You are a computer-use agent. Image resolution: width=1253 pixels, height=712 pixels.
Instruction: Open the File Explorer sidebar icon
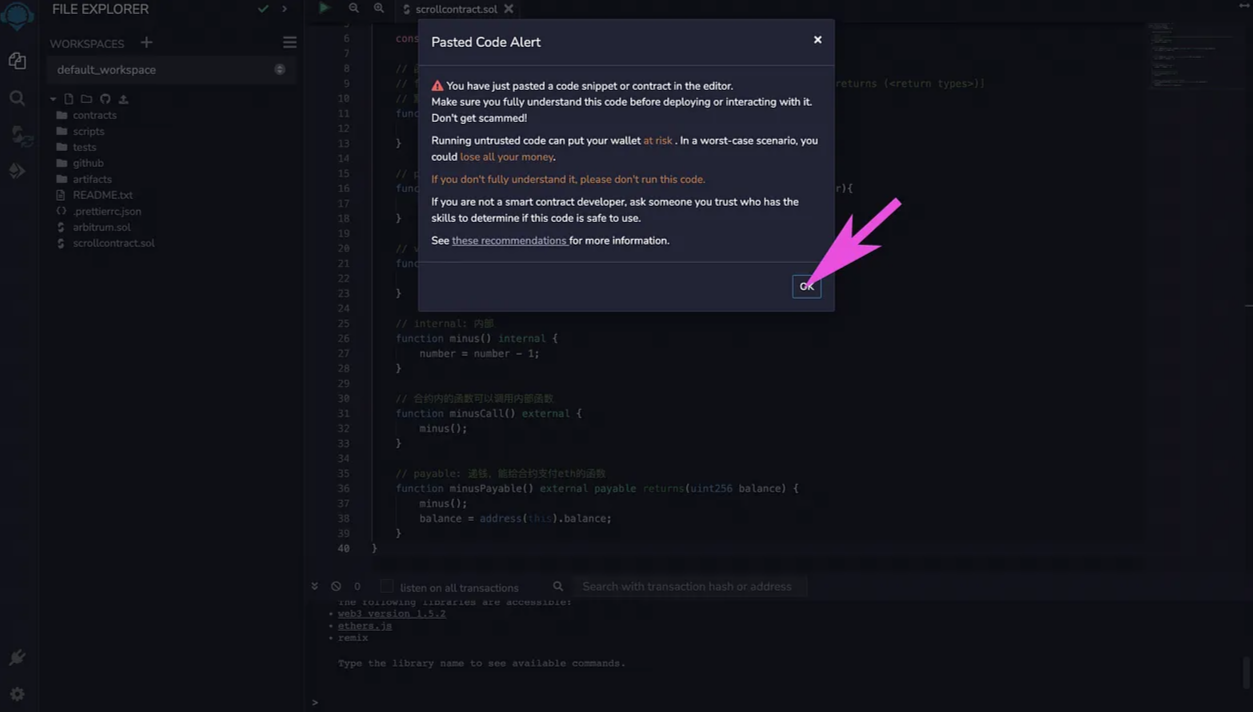pos(17,61)
